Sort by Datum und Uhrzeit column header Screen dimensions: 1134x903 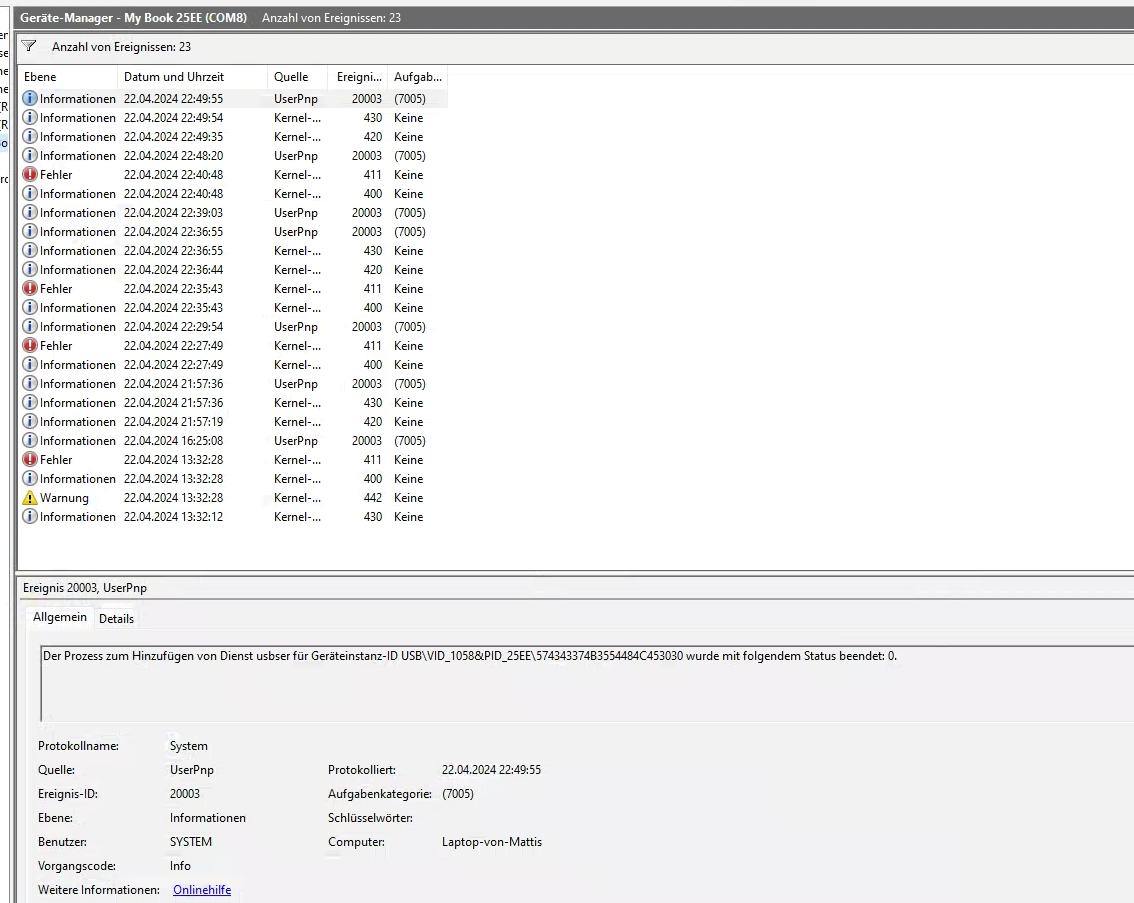tap(192, 77)
